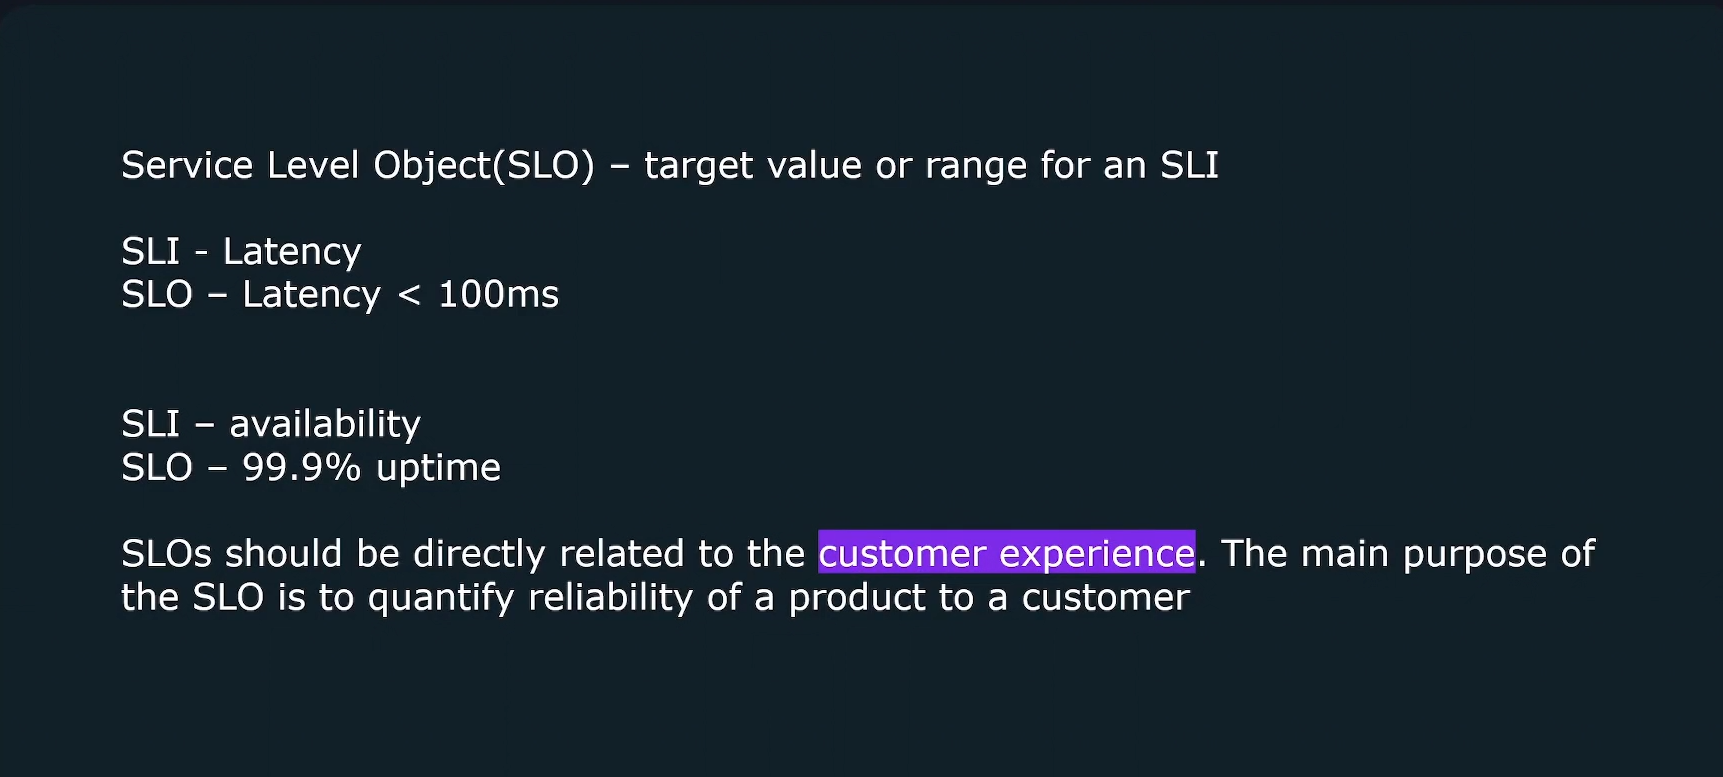Click the phrase 'The main purpose of'
The height and width of the screenshot is (777, 1723).
point(1408,553)
